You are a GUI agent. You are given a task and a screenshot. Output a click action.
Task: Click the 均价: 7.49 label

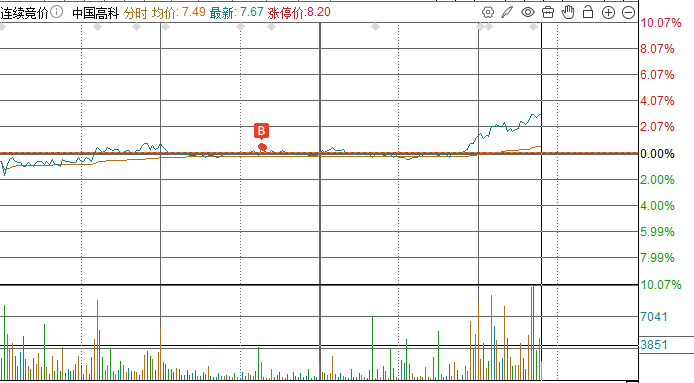[x=179, y=12]
